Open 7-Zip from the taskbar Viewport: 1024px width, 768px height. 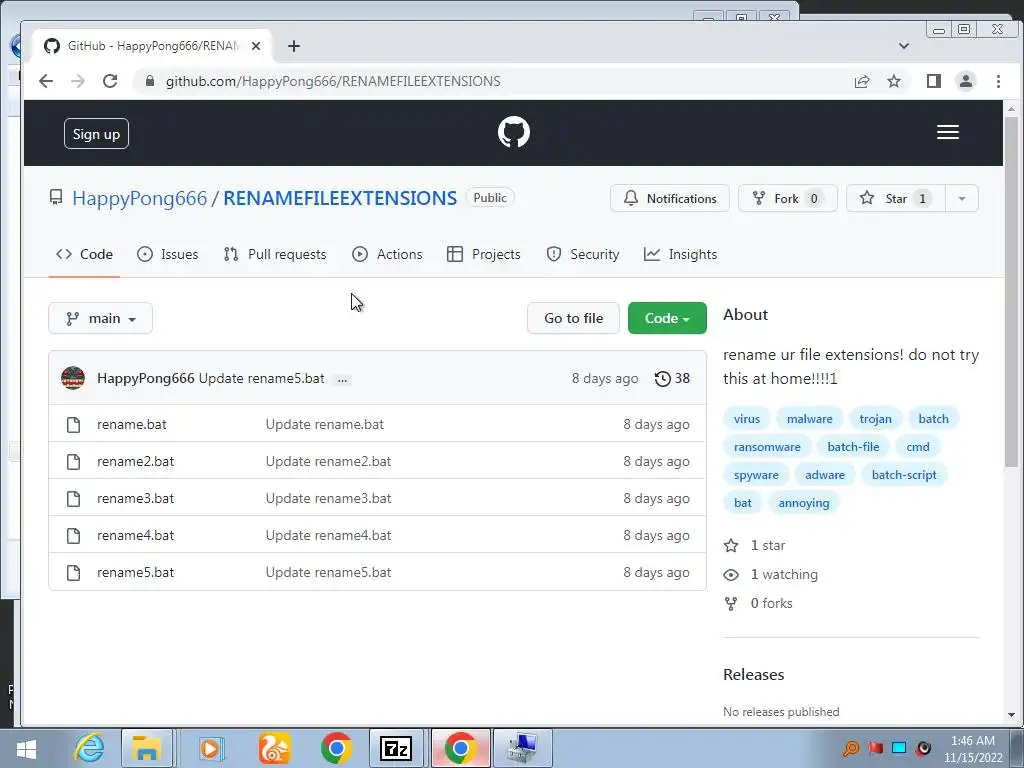pos(396,748)
